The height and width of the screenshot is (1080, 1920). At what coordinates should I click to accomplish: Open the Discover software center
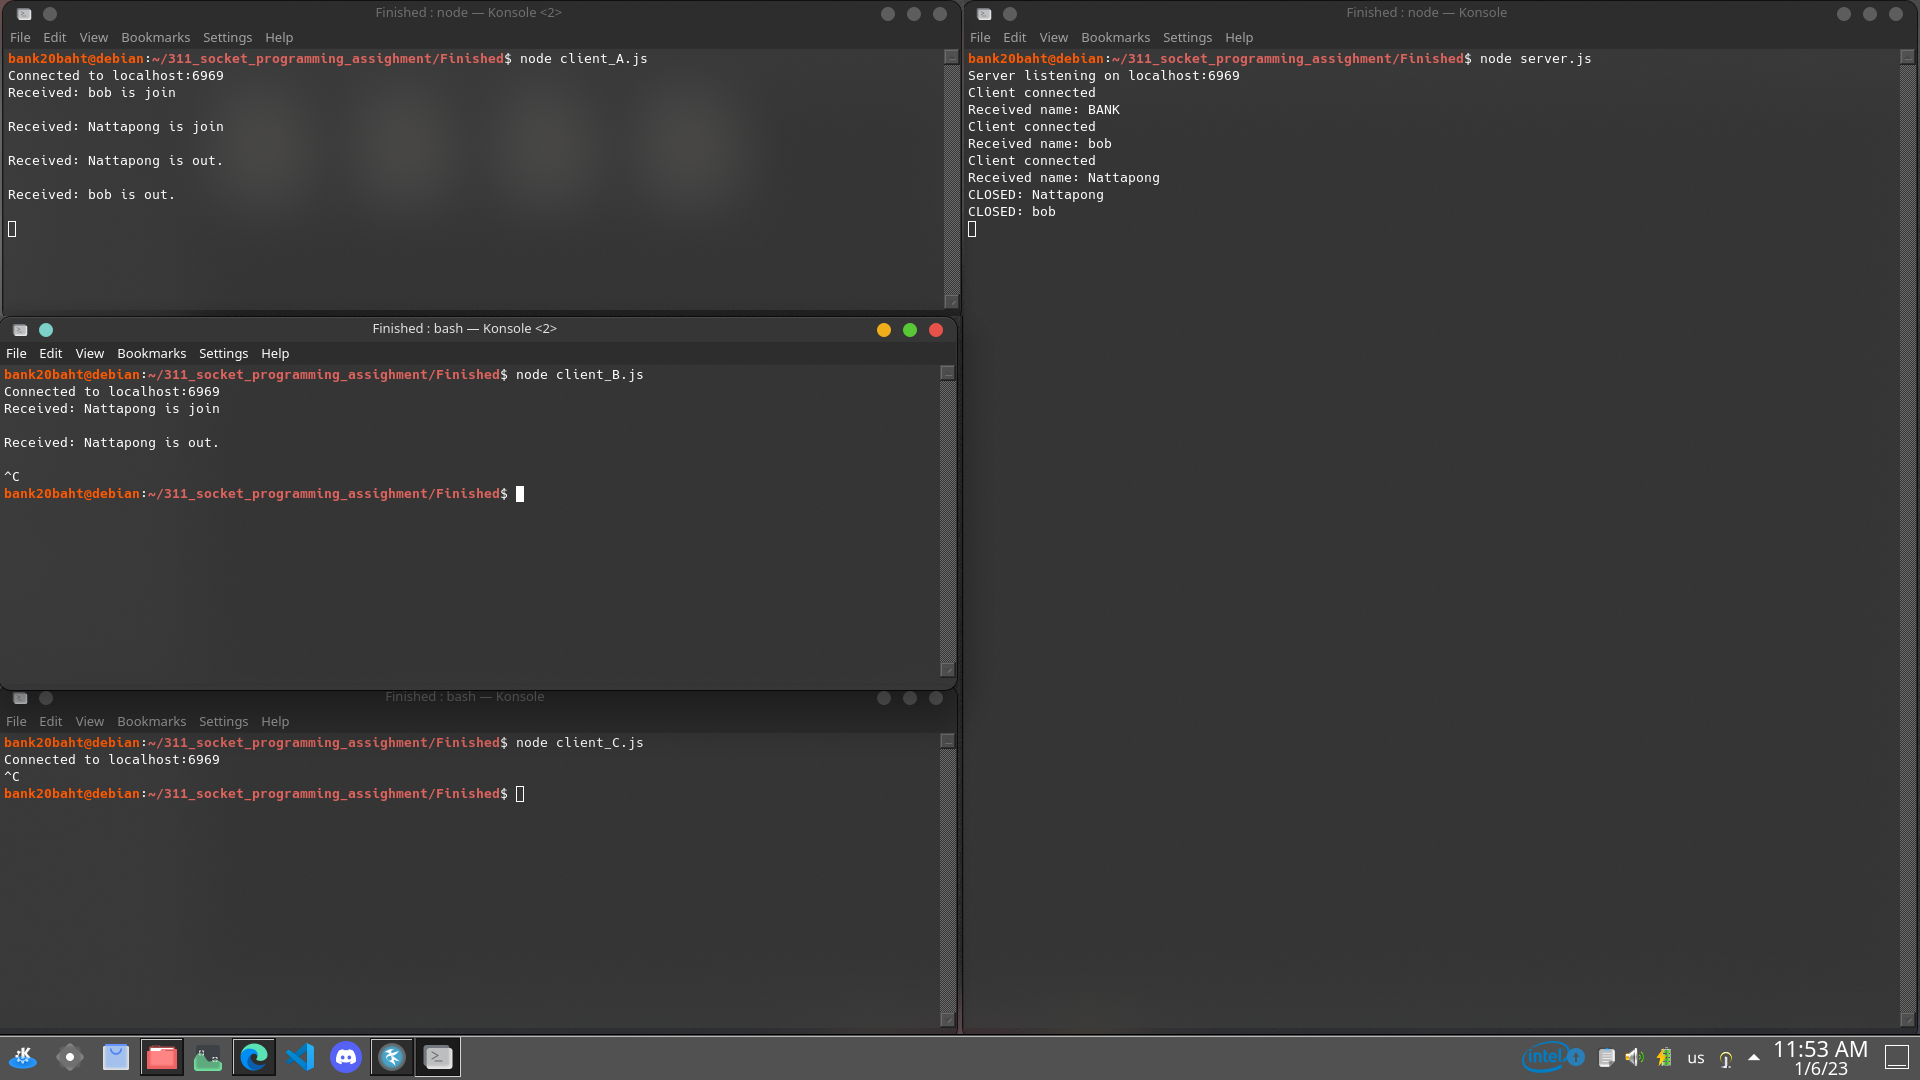pos(115,1057)
